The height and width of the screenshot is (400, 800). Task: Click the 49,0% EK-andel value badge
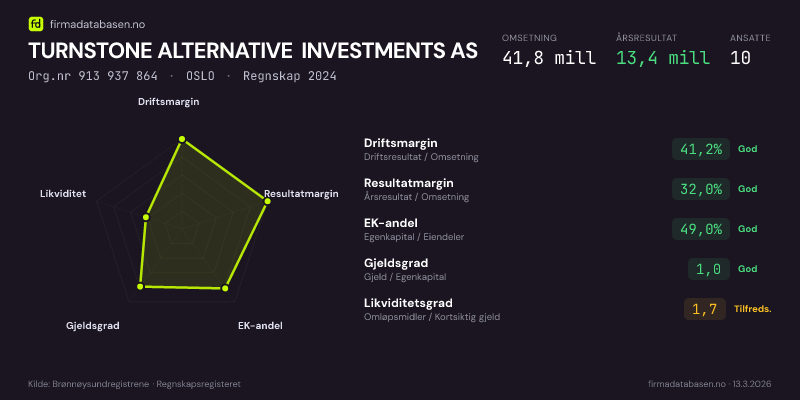pos(700,229)
